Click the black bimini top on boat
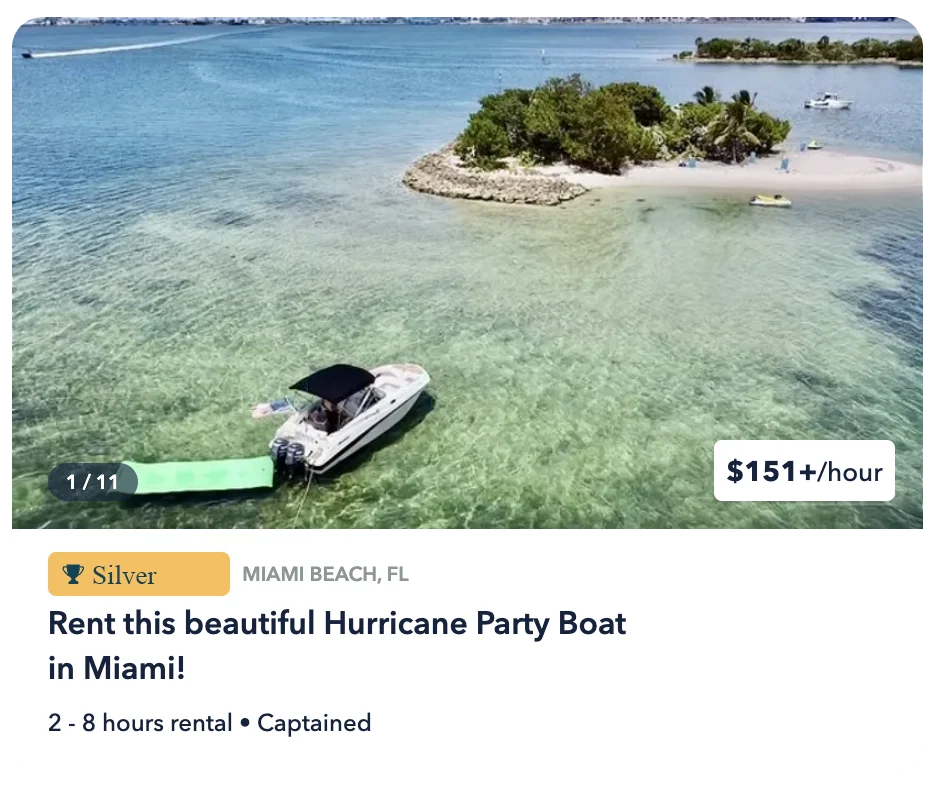Image resolution: width=940 pixels, height=808 pixels. coord(333,382)
